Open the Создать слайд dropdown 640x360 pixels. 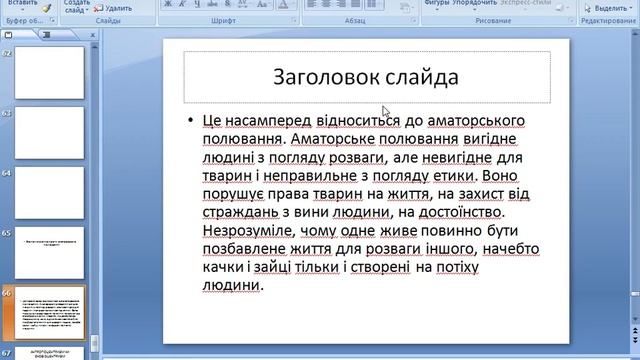pos(76,7)
